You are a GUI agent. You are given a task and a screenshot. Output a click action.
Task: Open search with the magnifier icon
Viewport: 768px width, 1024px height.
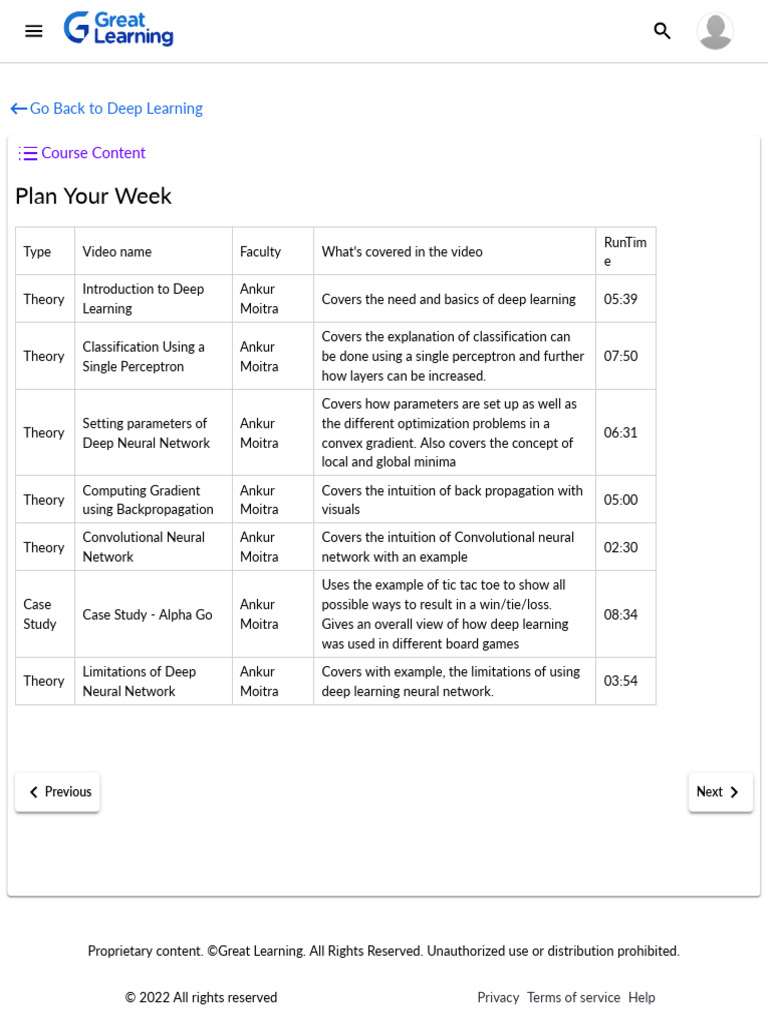tap(662, 31)
